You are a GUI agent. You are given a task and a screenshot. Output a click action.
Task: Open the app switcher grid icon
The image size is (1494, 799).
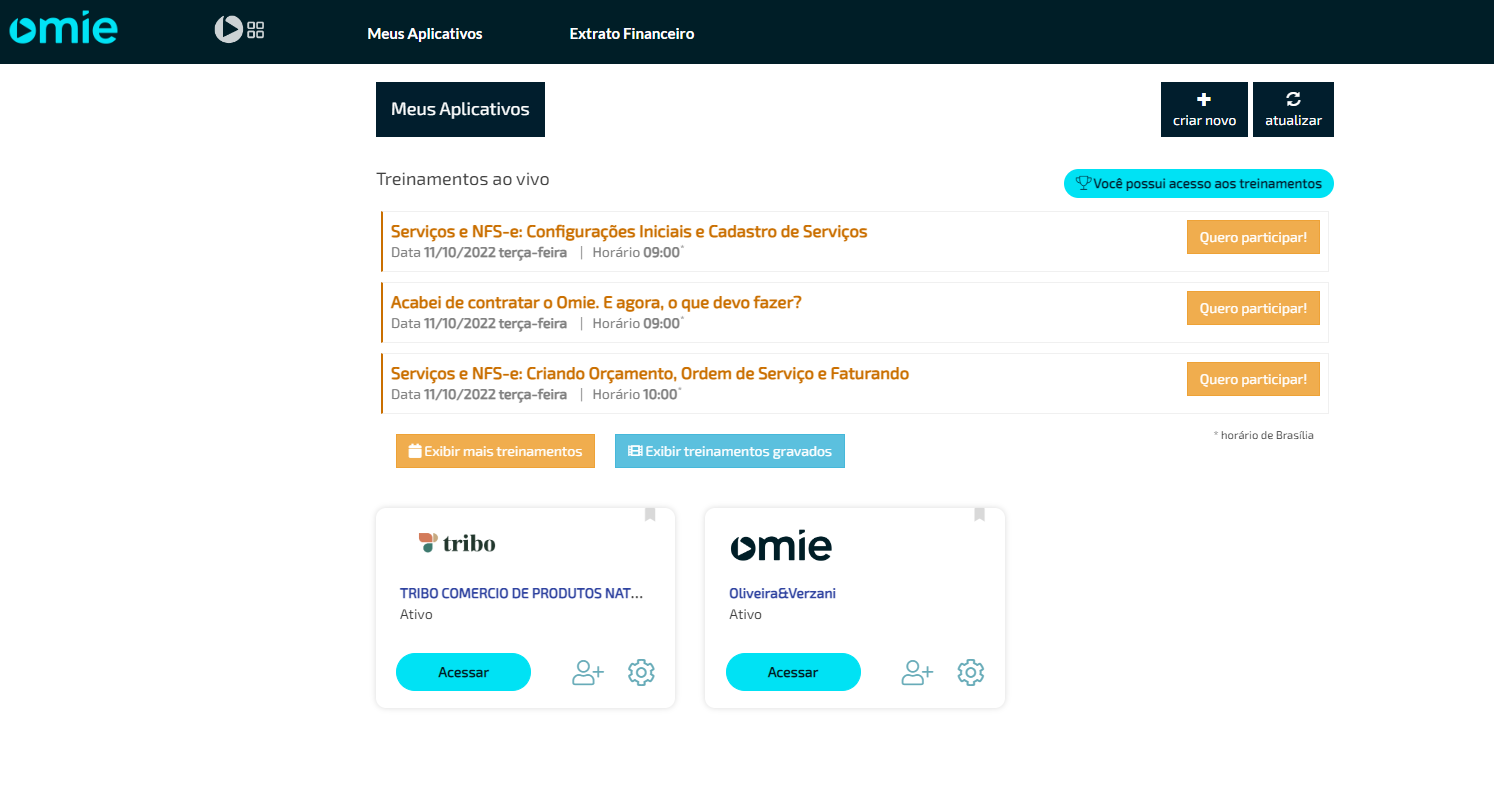(255, 30)
